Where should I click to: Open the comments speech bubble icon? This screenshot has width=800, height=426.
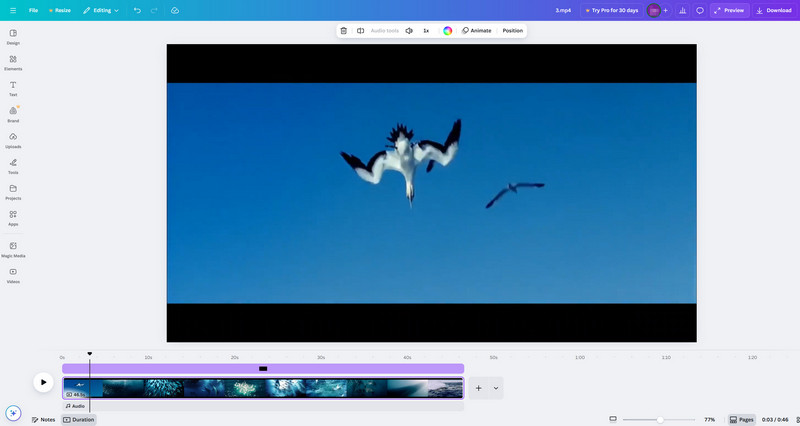click(700, 10)
